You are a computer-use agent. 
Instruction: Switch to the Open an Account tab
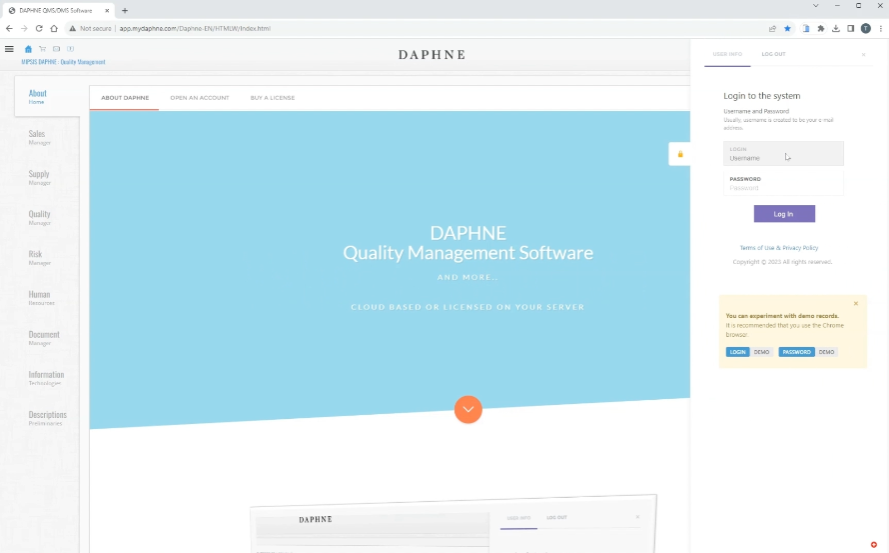point(200,98)
